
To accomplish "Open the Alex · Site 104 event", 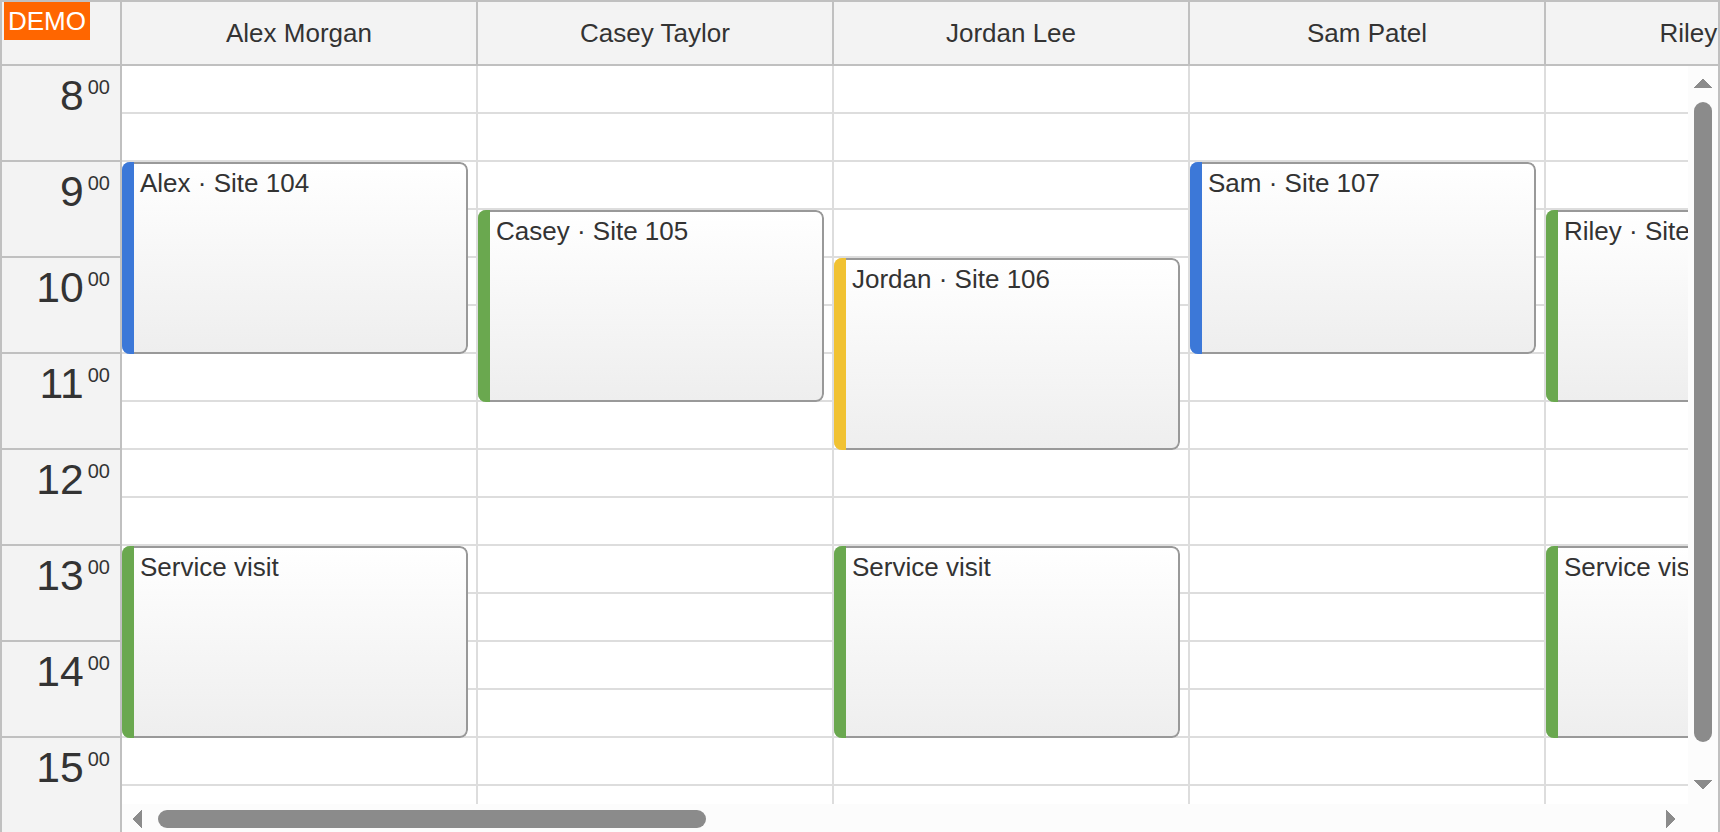I will [x=295, y=258].
